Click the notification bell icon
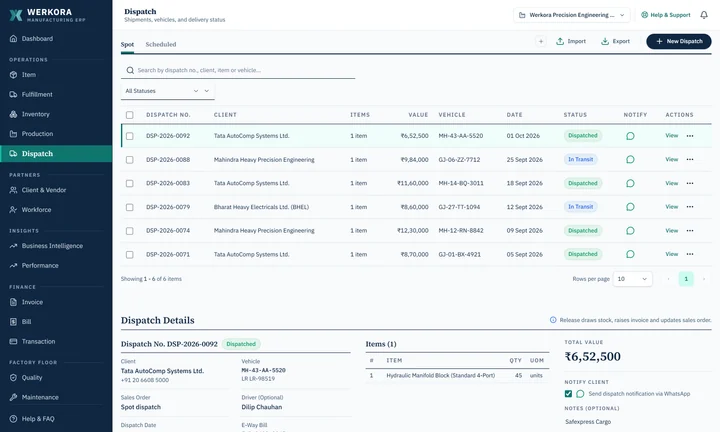 coord(703,15)
